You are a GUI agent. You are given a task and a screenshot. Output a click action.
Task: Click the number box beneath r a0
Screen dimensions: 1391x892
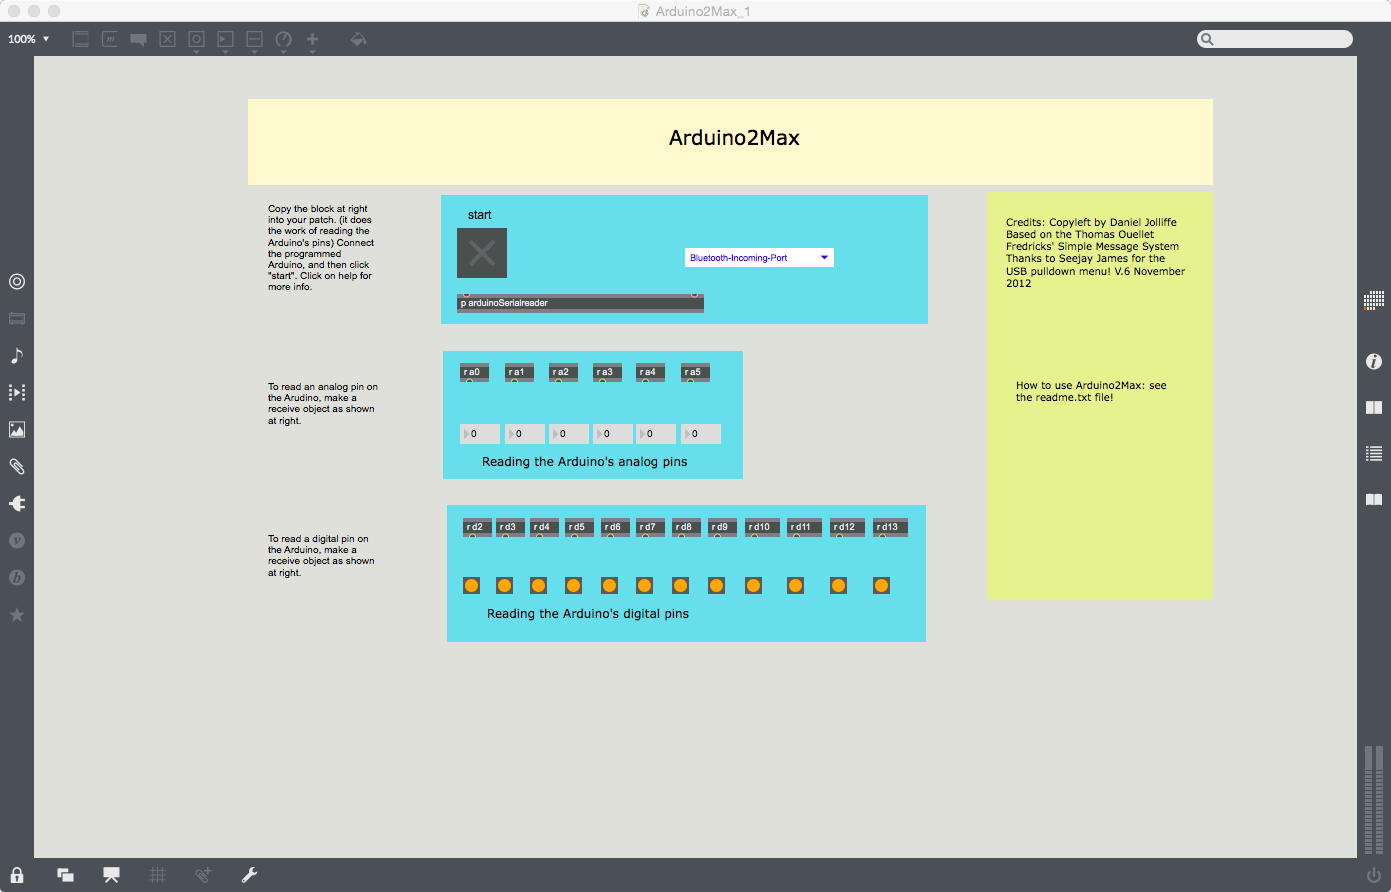(x=480, y=434)
